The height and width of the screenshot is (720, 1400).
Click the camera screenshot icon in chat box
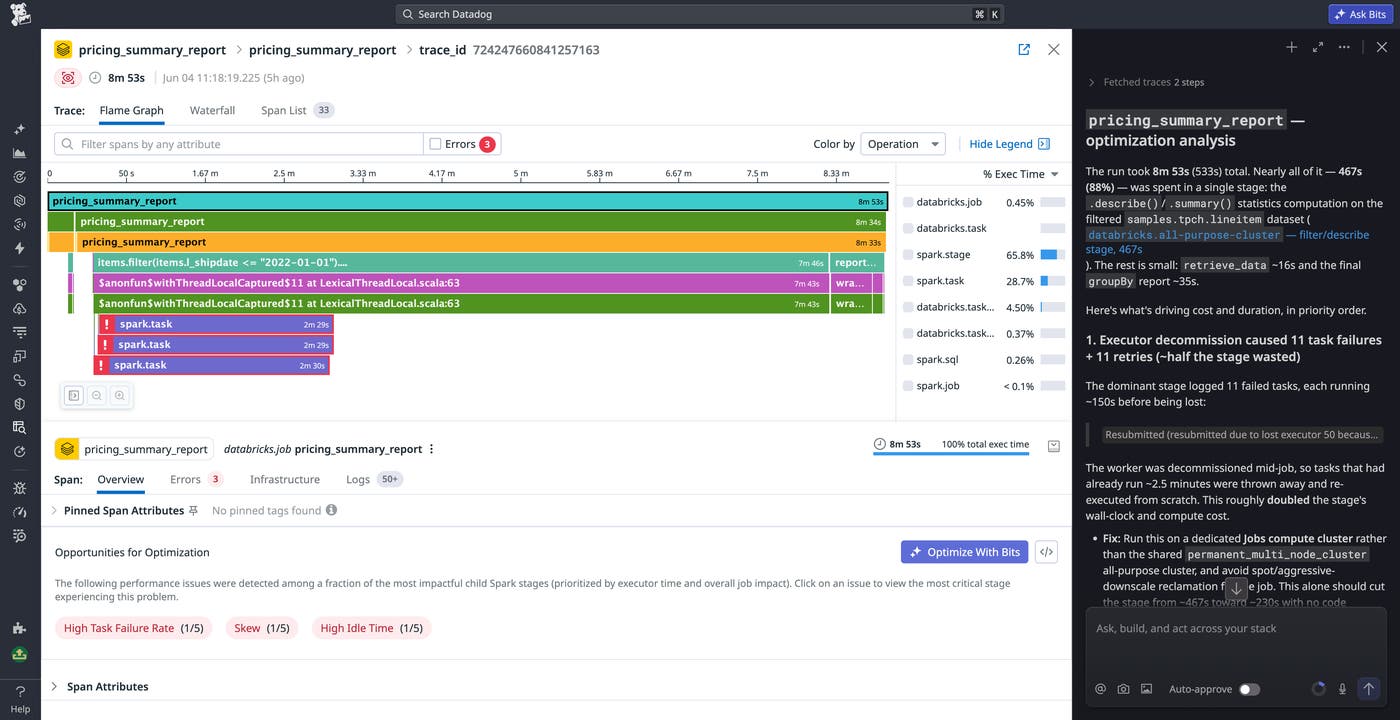tap(1123, 689)
